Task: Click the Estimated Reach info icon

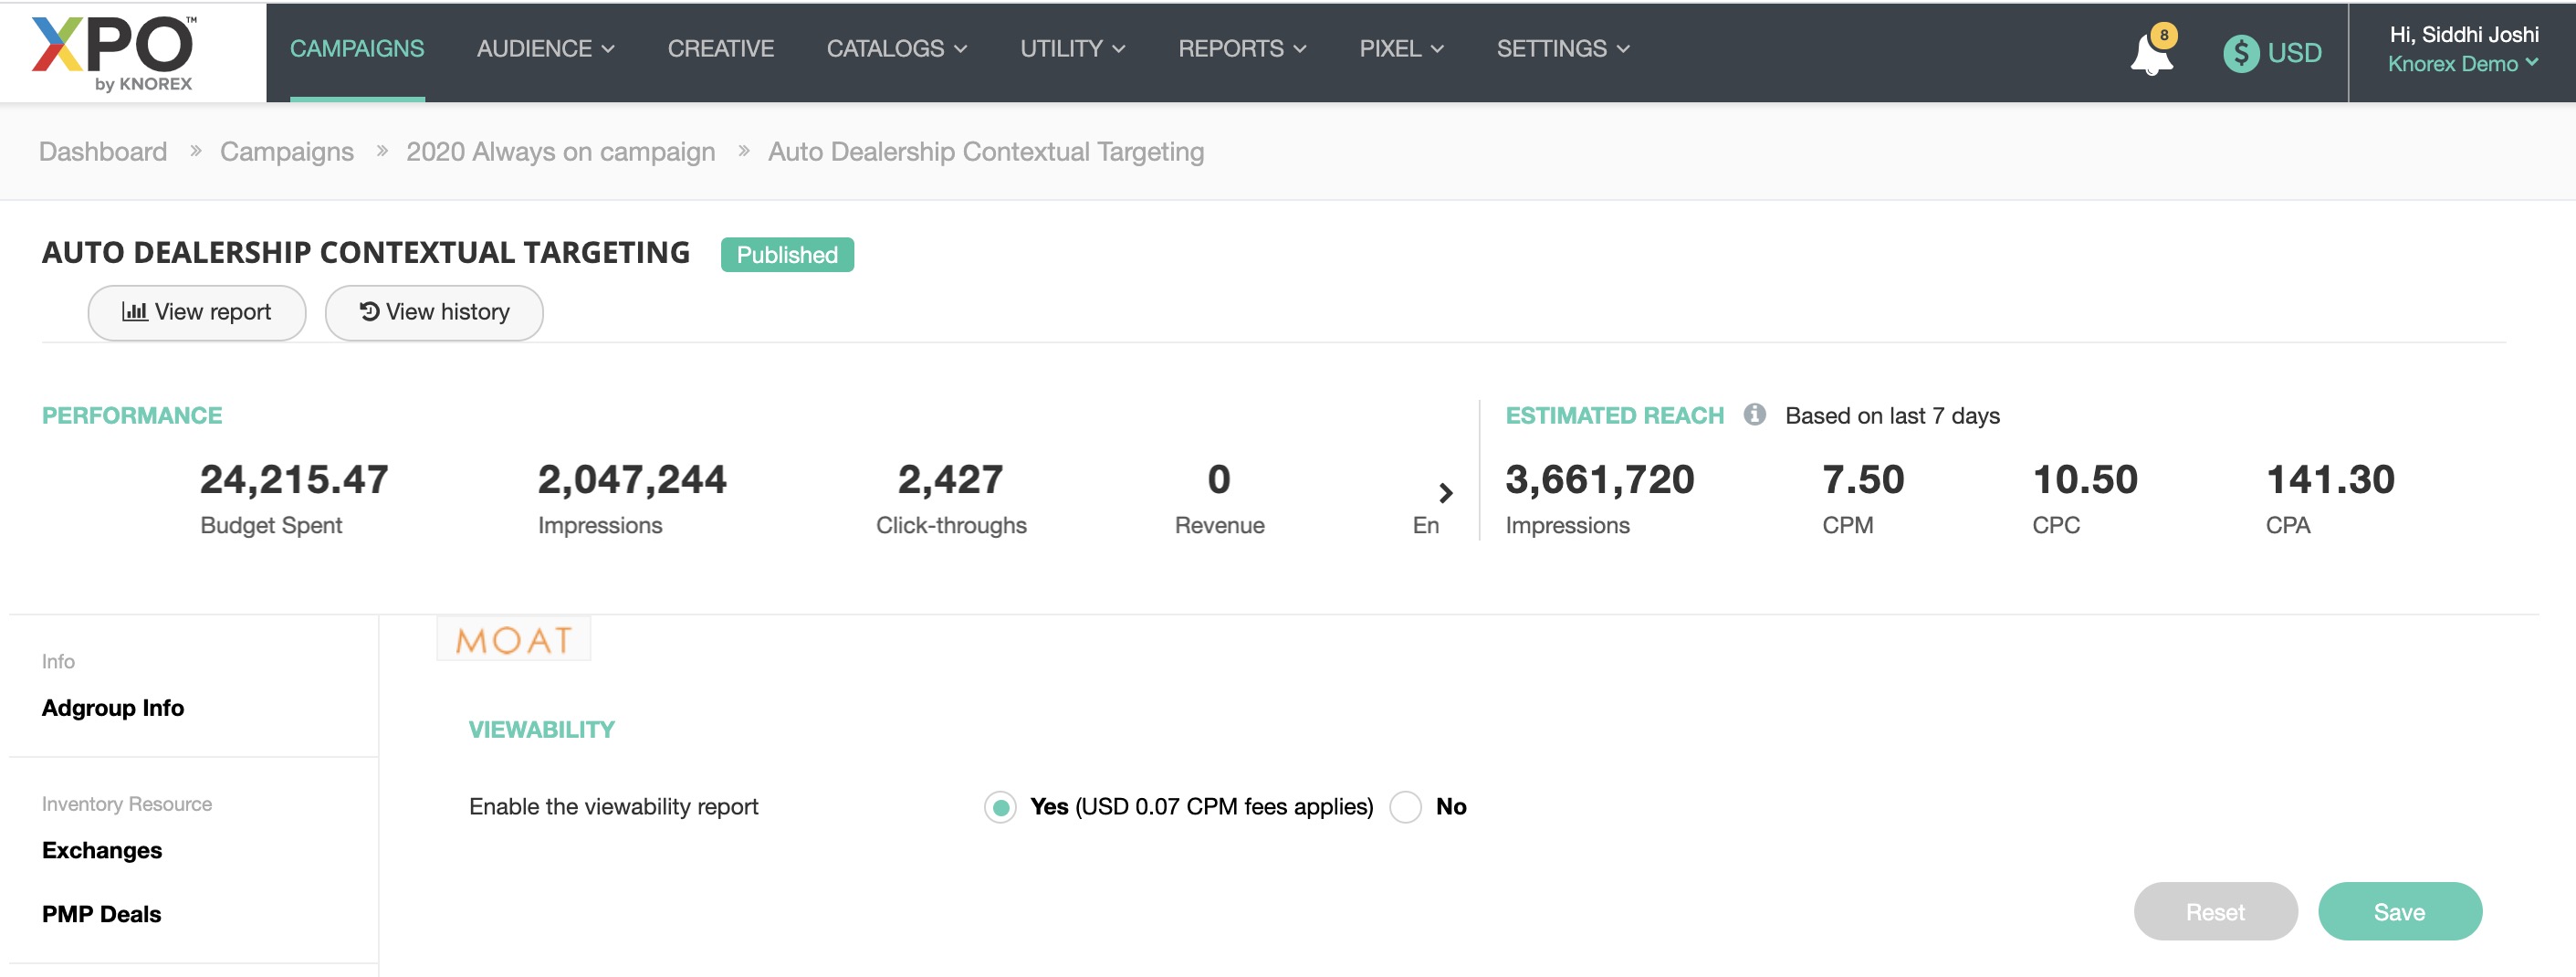Action: [x=1754, y=414]
